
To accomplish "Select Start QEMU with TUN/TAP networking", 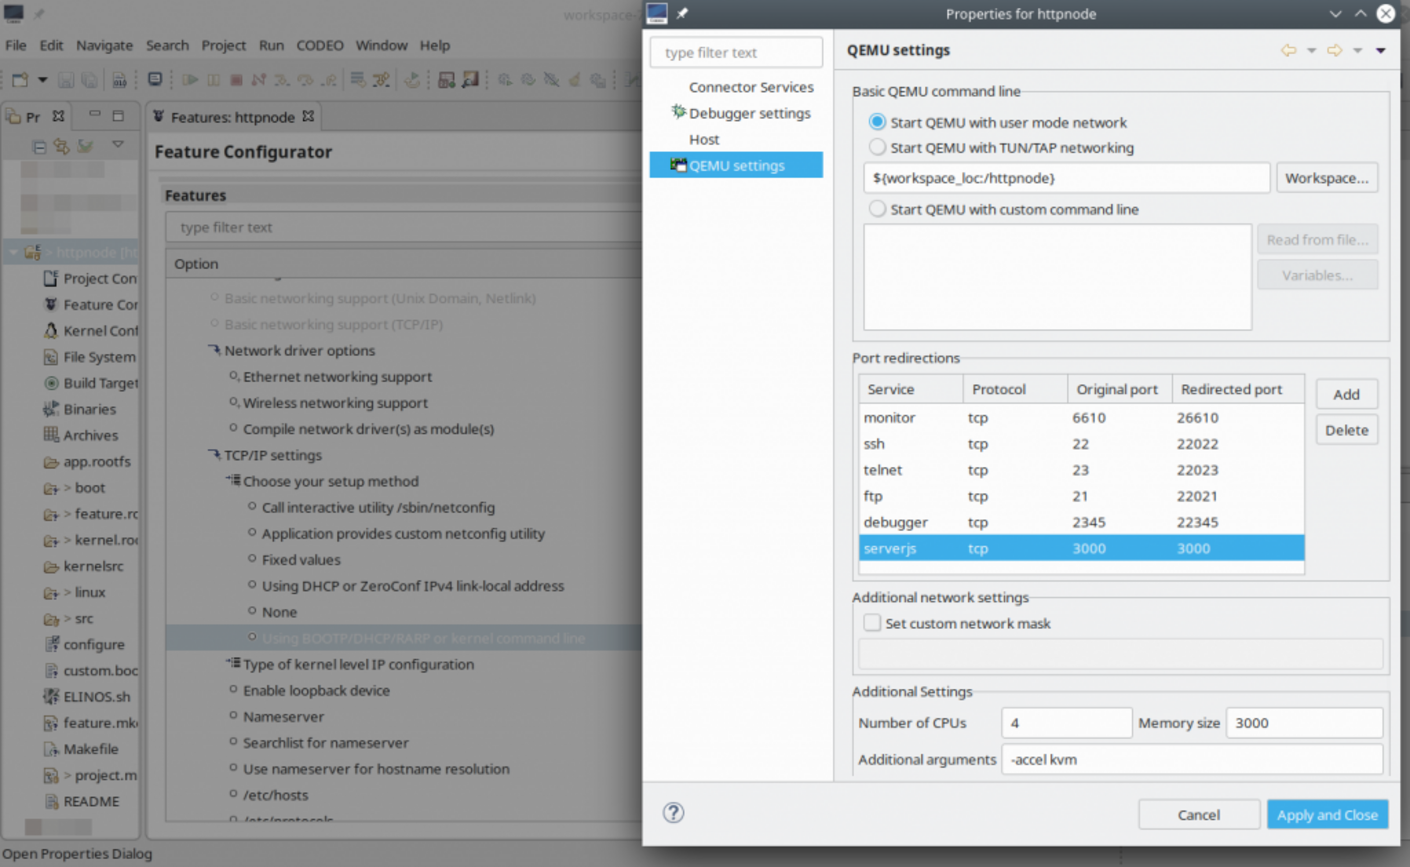I will click(x=877, y=147).
